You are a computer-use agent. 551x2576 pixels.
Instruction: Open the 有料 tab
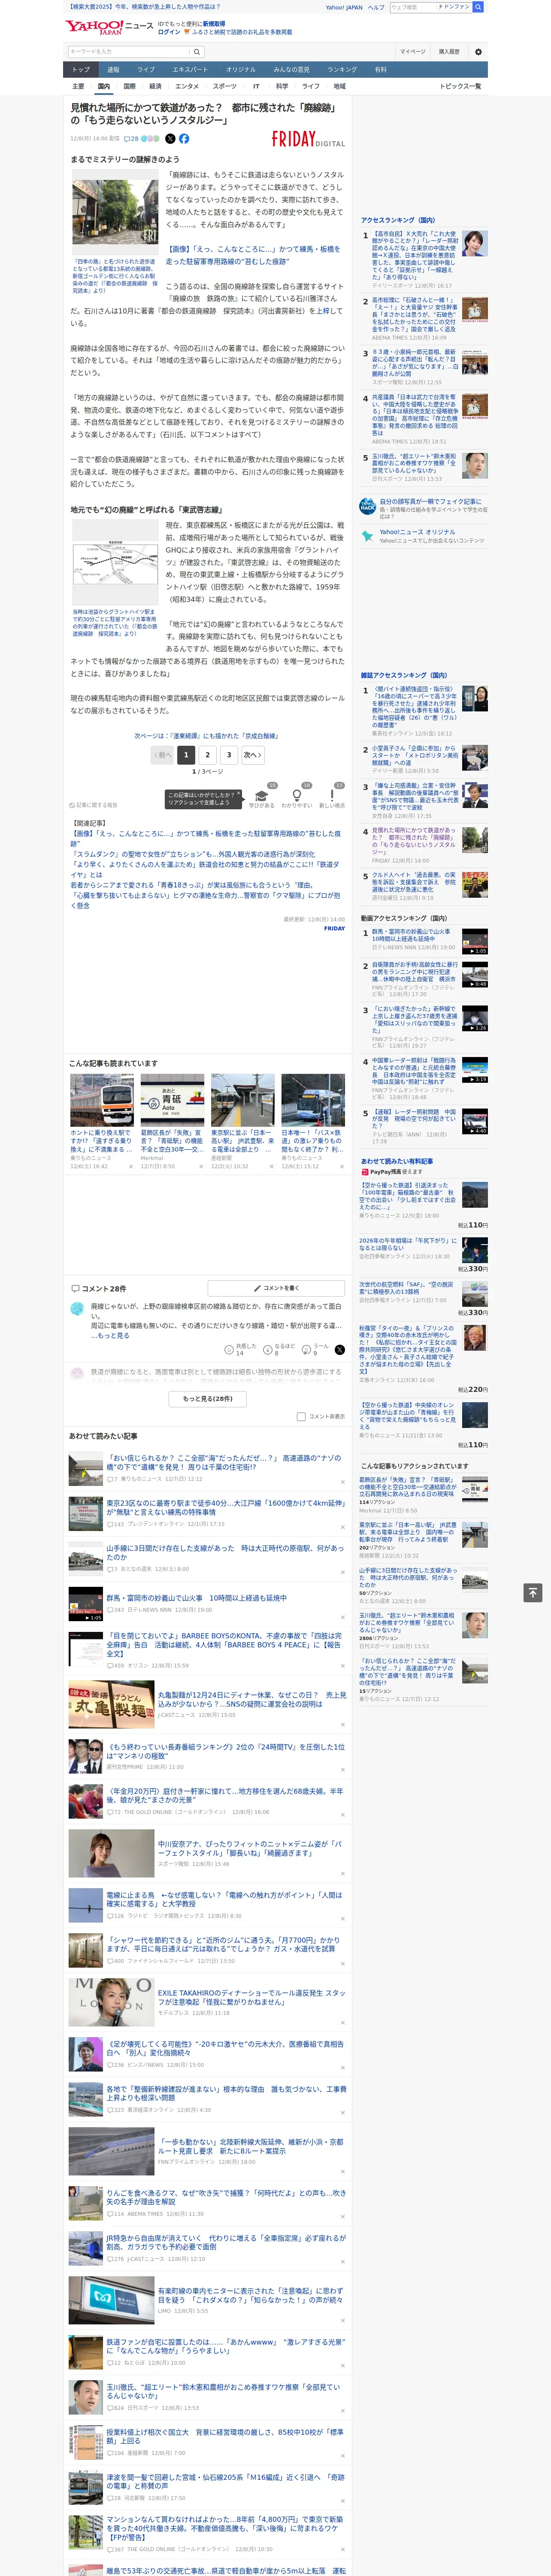(381, 70)
